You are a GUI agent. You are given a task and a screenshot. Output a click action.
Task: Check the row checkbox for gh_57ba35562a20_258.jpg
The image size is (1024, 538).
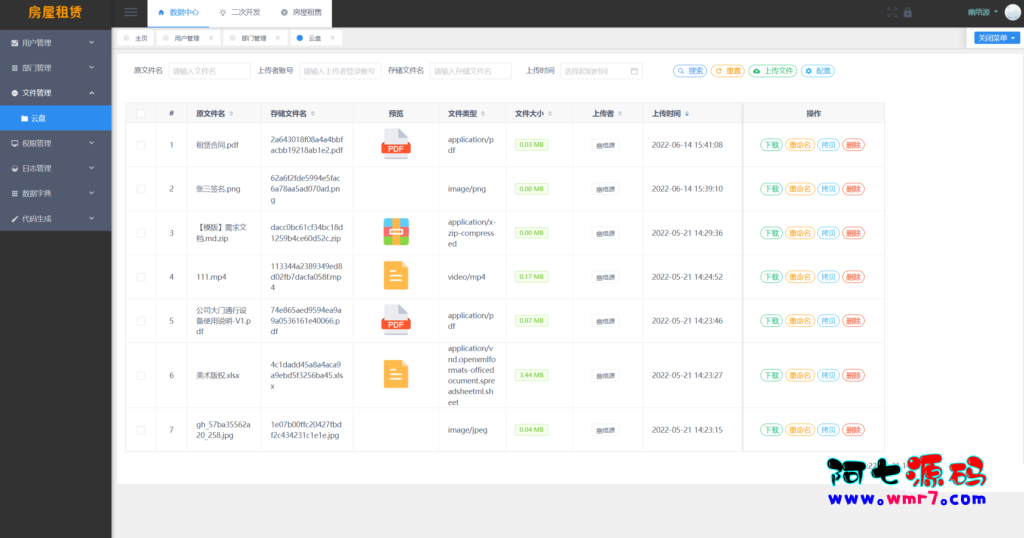pyautogui.click(x=141, y=430)
